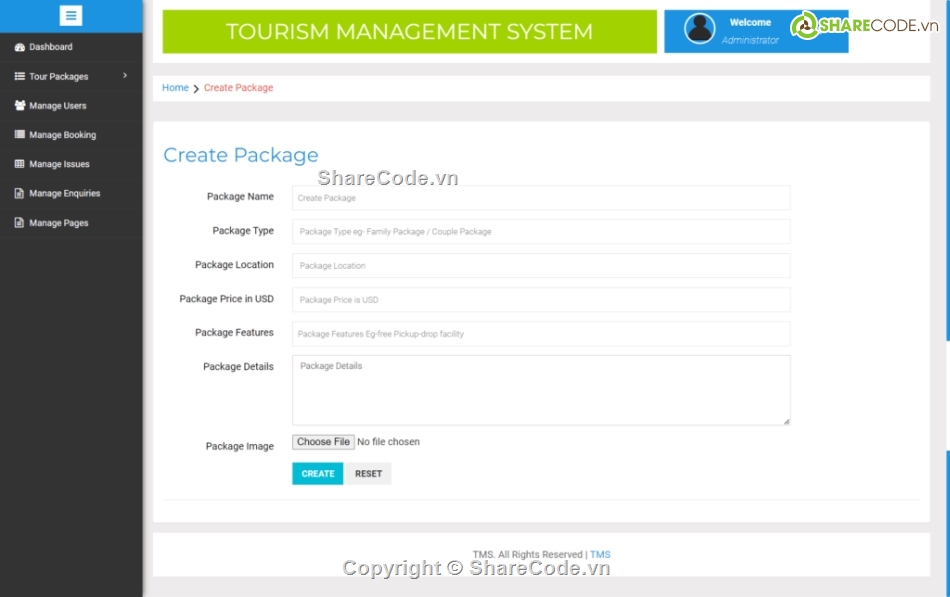The image size is (950, 597).
Task: Click the 'Create Package' page heading
Action: (x=241, y=155)
